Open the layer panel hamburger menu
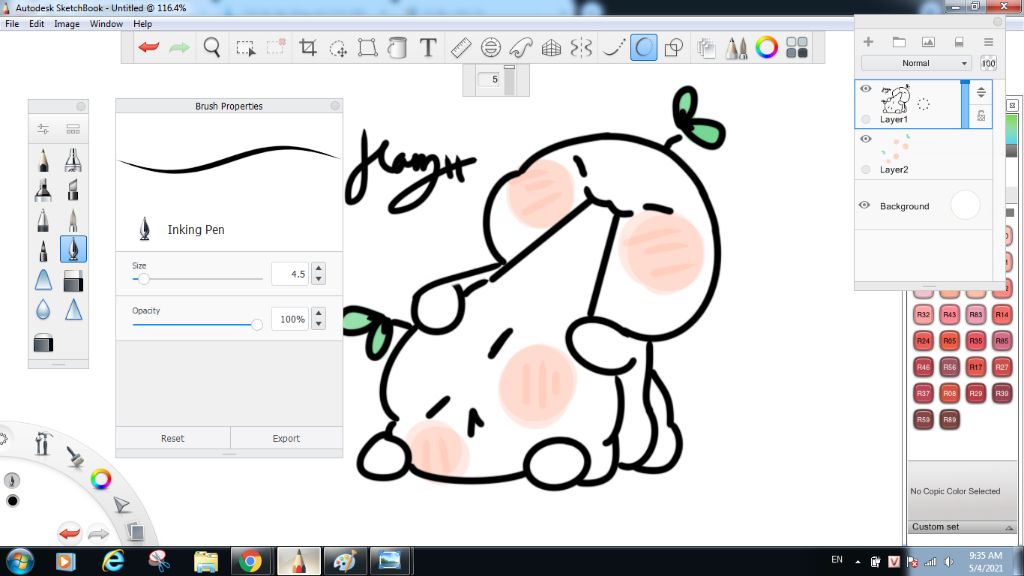This screenshot has width=1024, height=576. 989,42
